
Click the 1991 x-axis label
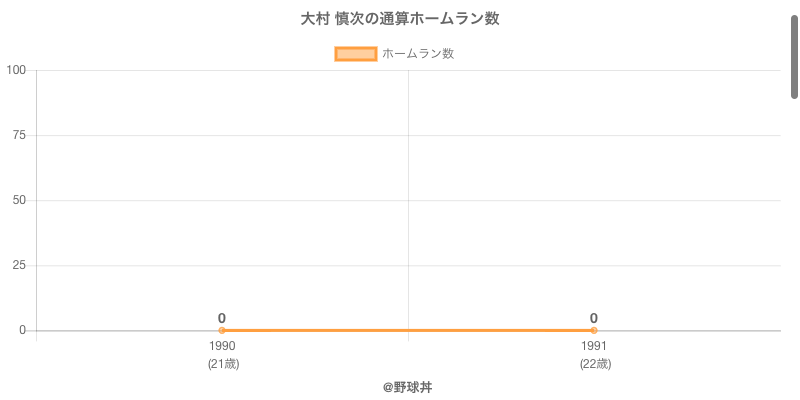coord(594,346)
